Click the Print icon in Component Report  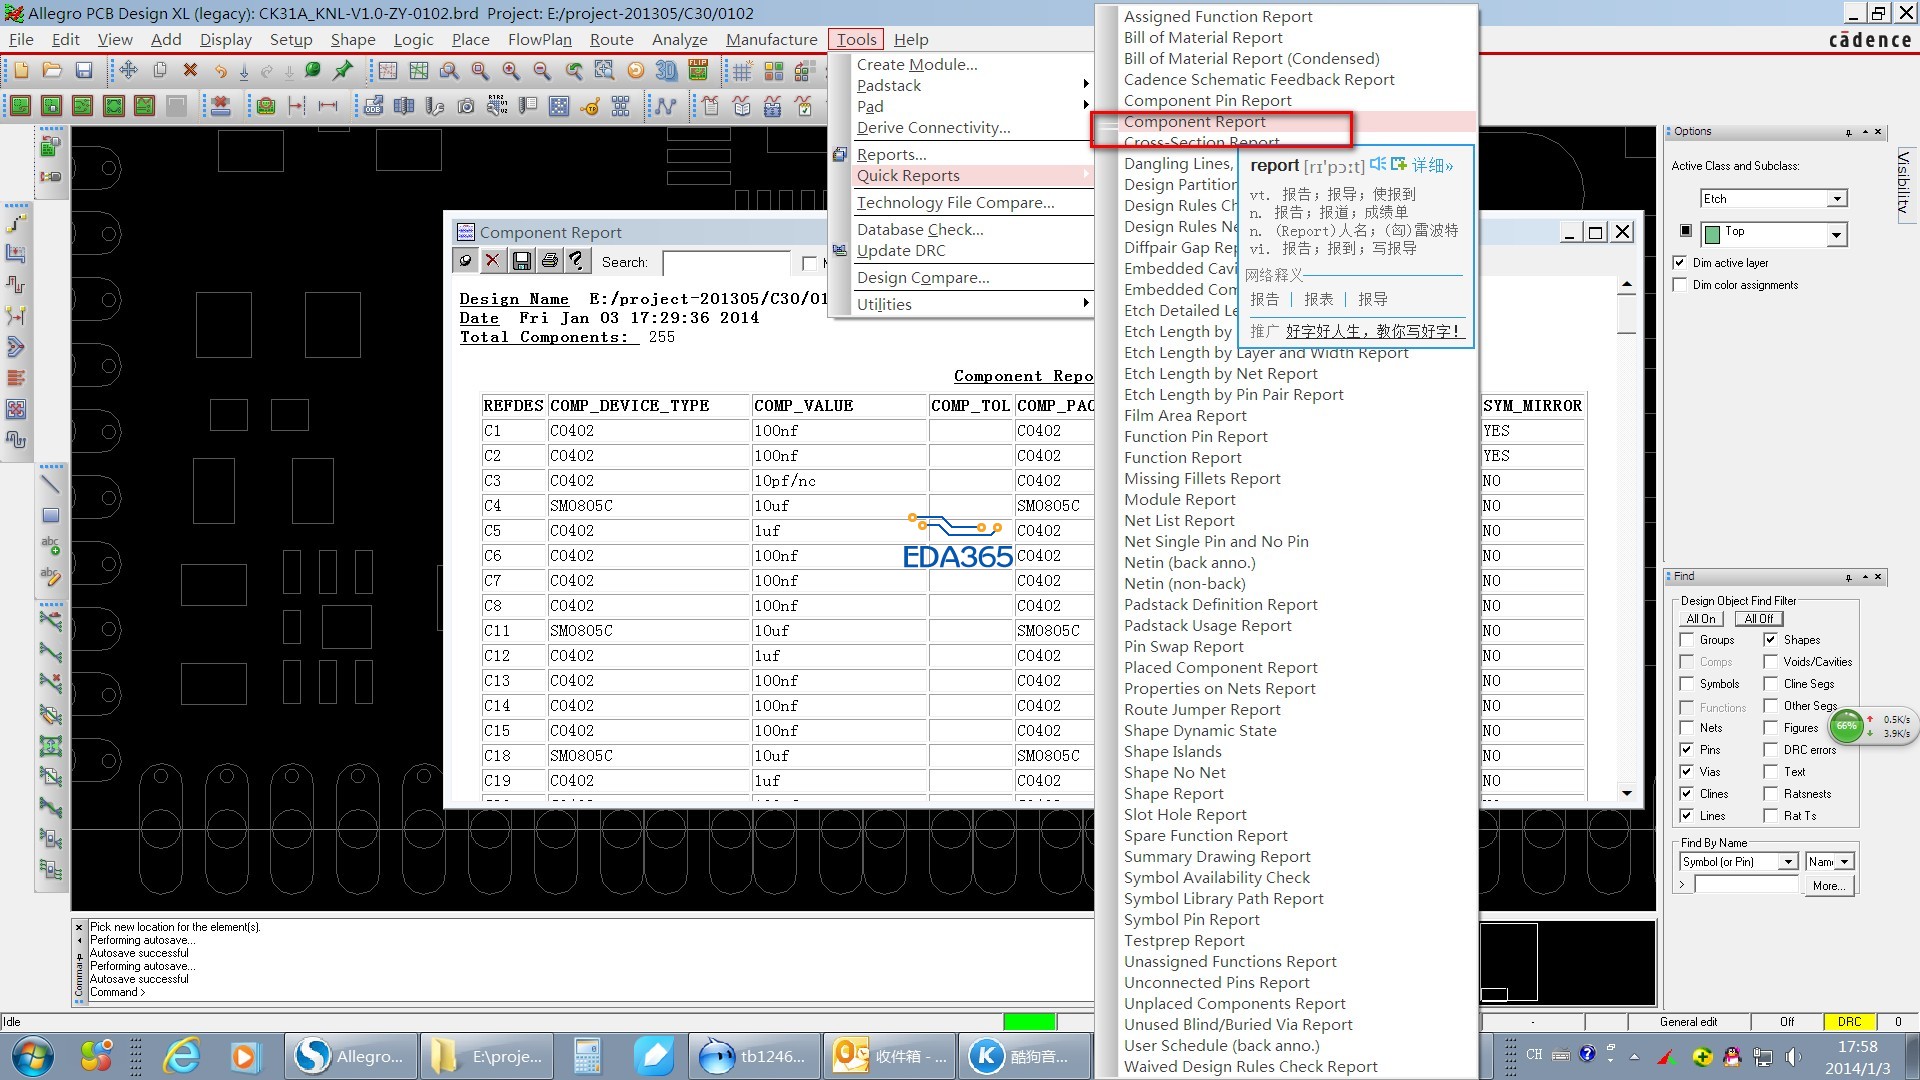coord(549,261)
